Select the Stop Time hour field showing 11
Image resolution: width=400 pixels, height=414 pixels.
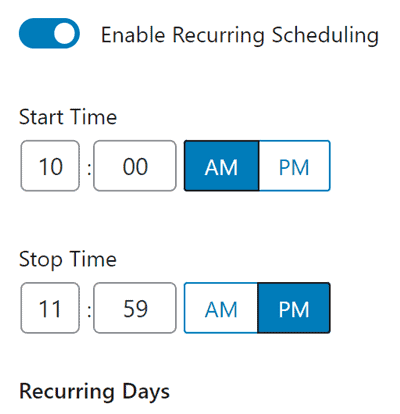click(x=50, y=308)
